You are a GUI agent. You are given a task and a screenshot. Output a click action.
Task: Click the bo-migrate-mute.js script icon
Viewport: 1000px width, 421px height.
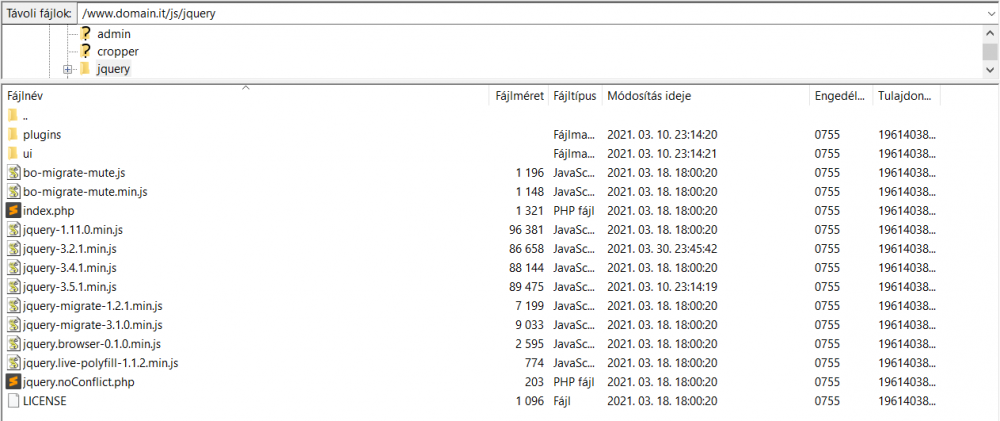tap(13, 172)
